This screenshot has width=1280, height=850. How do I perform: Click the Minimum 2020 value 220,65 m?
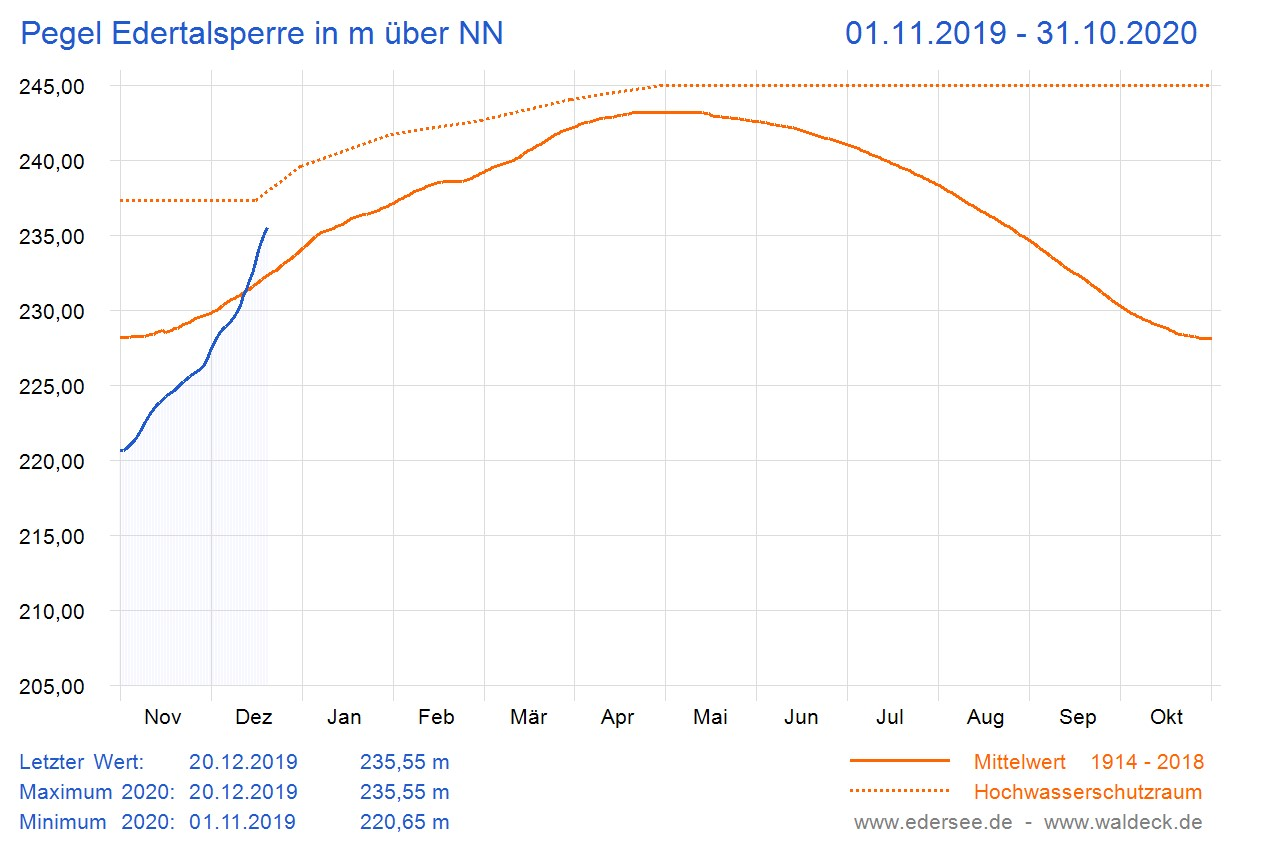click(404, 822)
